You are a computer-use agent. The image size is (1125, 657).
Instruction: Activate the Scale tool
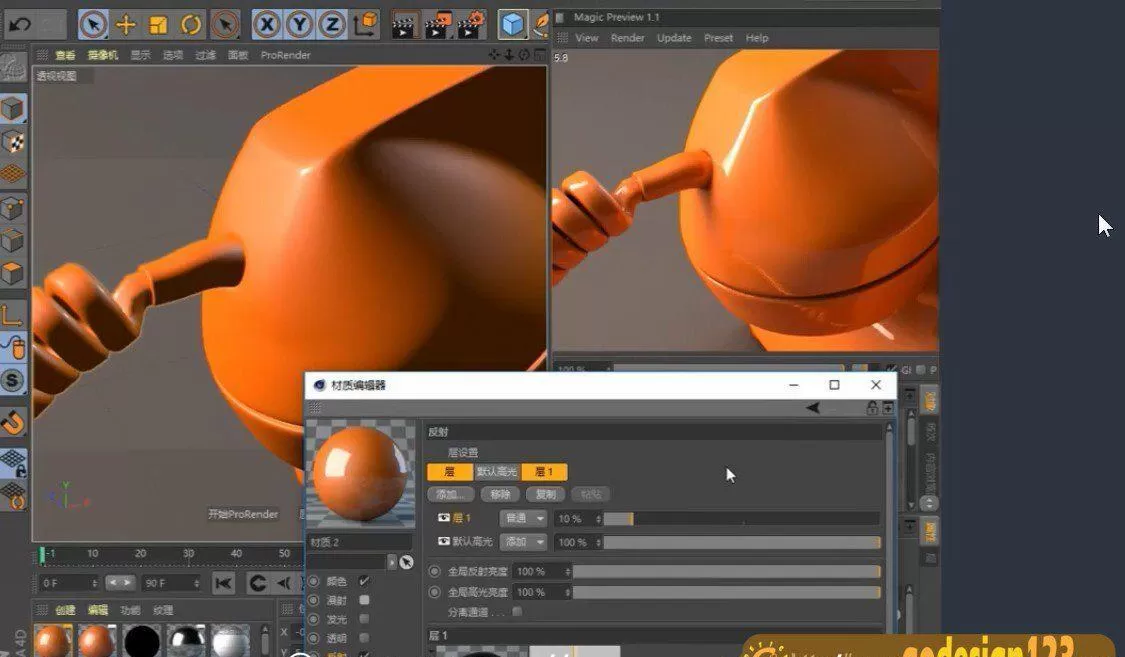(157, 23)
